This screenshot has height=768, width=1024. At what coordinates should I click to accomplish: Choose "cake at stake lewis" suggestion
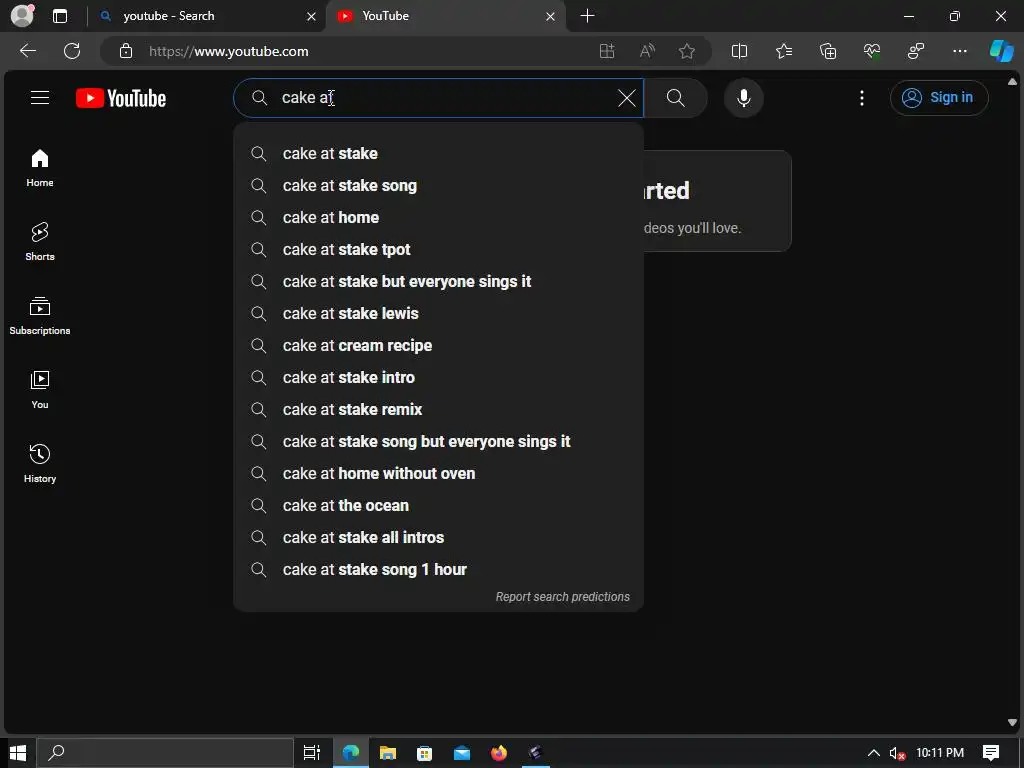point(438,313)
